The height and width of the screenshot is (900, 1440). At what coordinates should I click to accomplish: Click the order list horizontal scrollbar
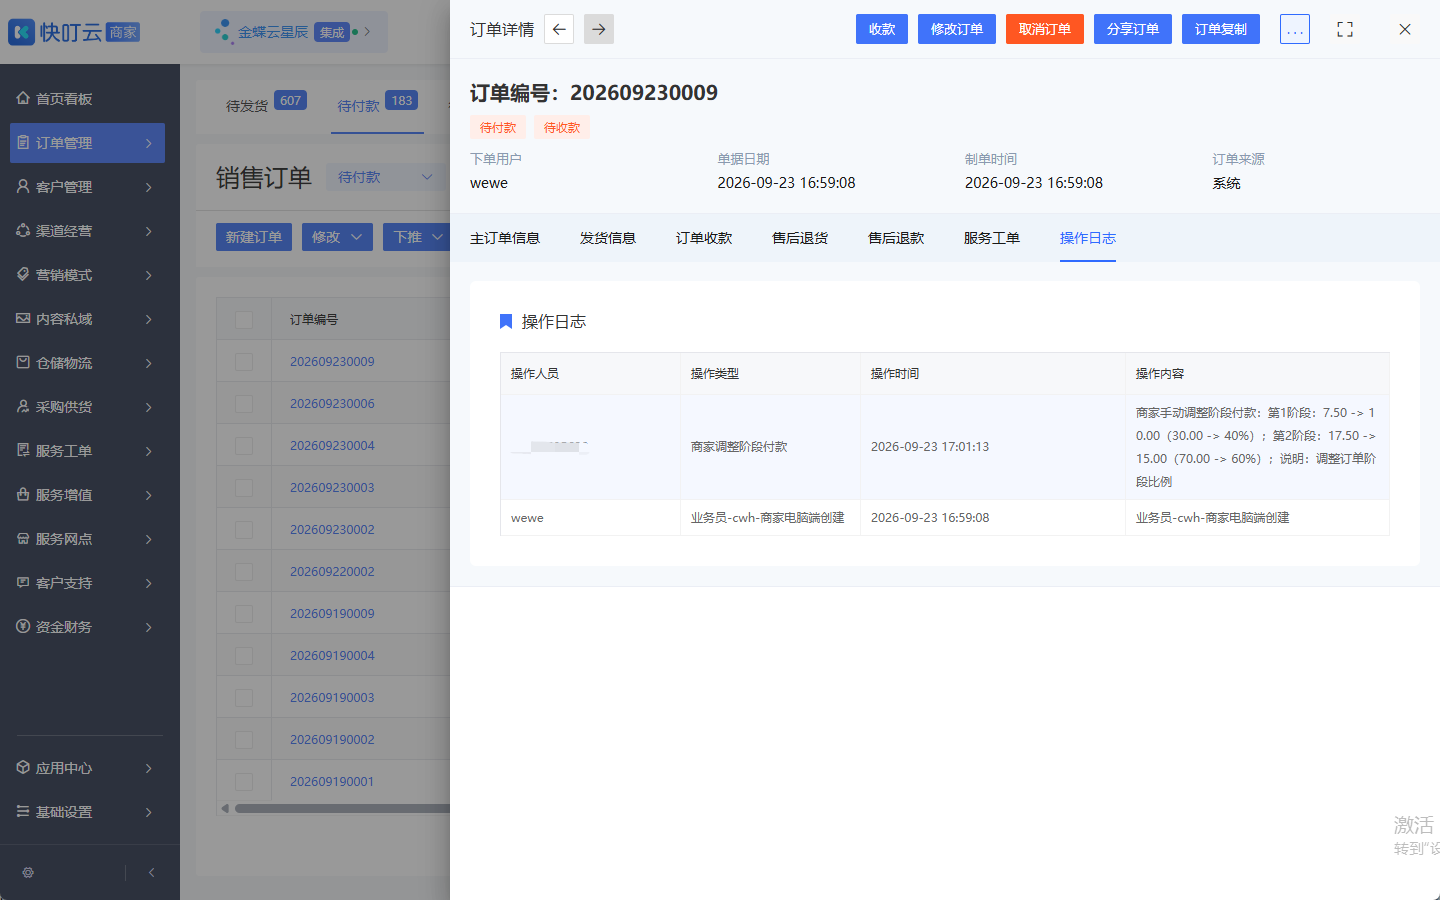coord(342,808)
